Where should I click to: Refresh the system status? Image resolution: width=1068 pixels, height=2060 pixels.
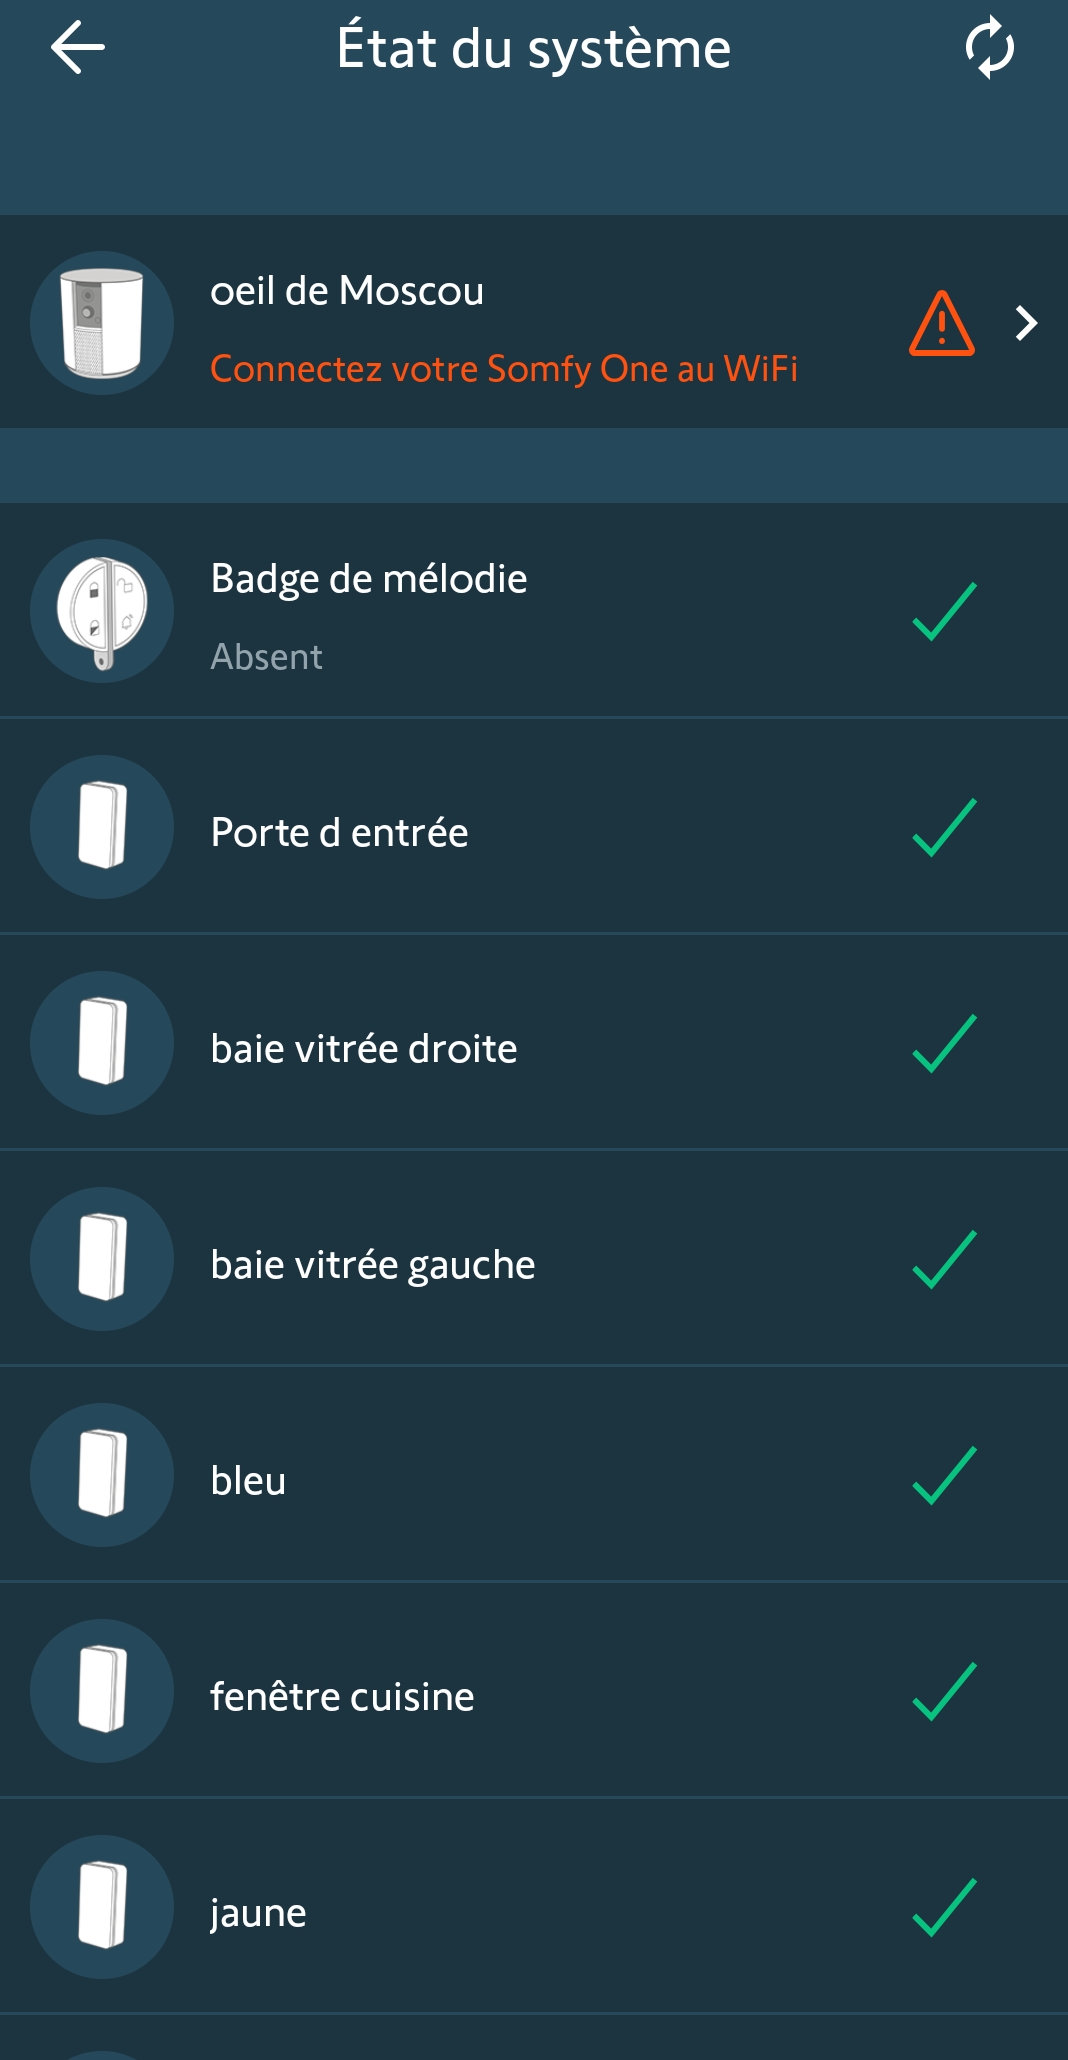[x=989, y=48]
